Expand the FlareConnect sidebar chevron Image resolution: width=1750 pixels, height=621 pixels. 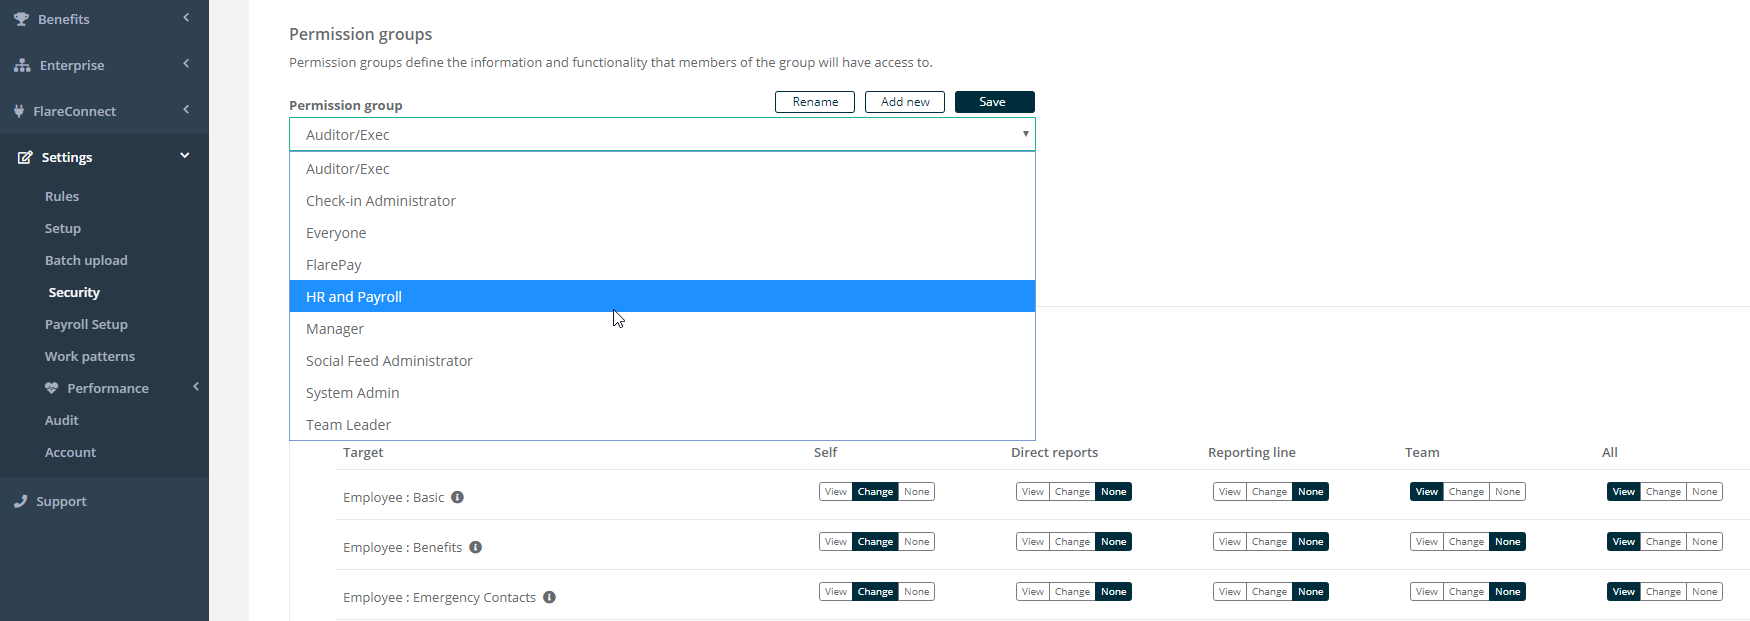point(186,110)
